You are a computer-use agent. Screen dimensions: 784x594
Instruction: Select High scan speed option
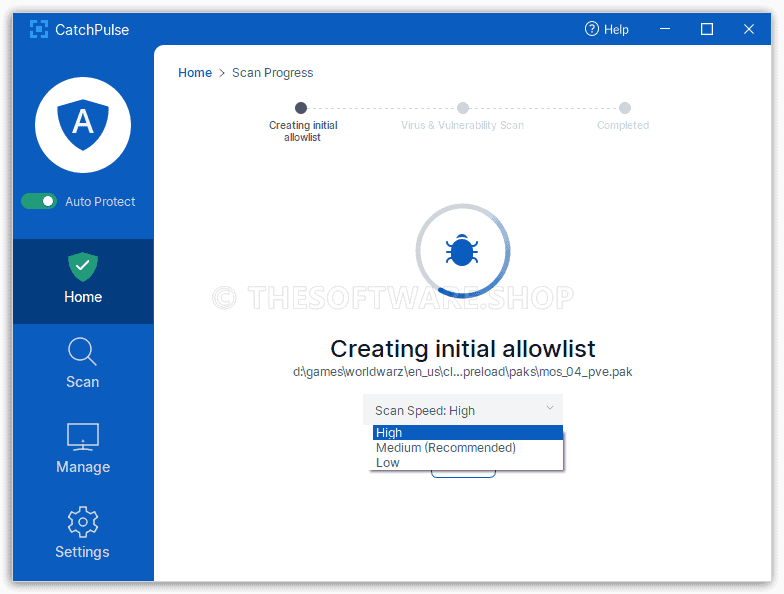tap(468, 432)
